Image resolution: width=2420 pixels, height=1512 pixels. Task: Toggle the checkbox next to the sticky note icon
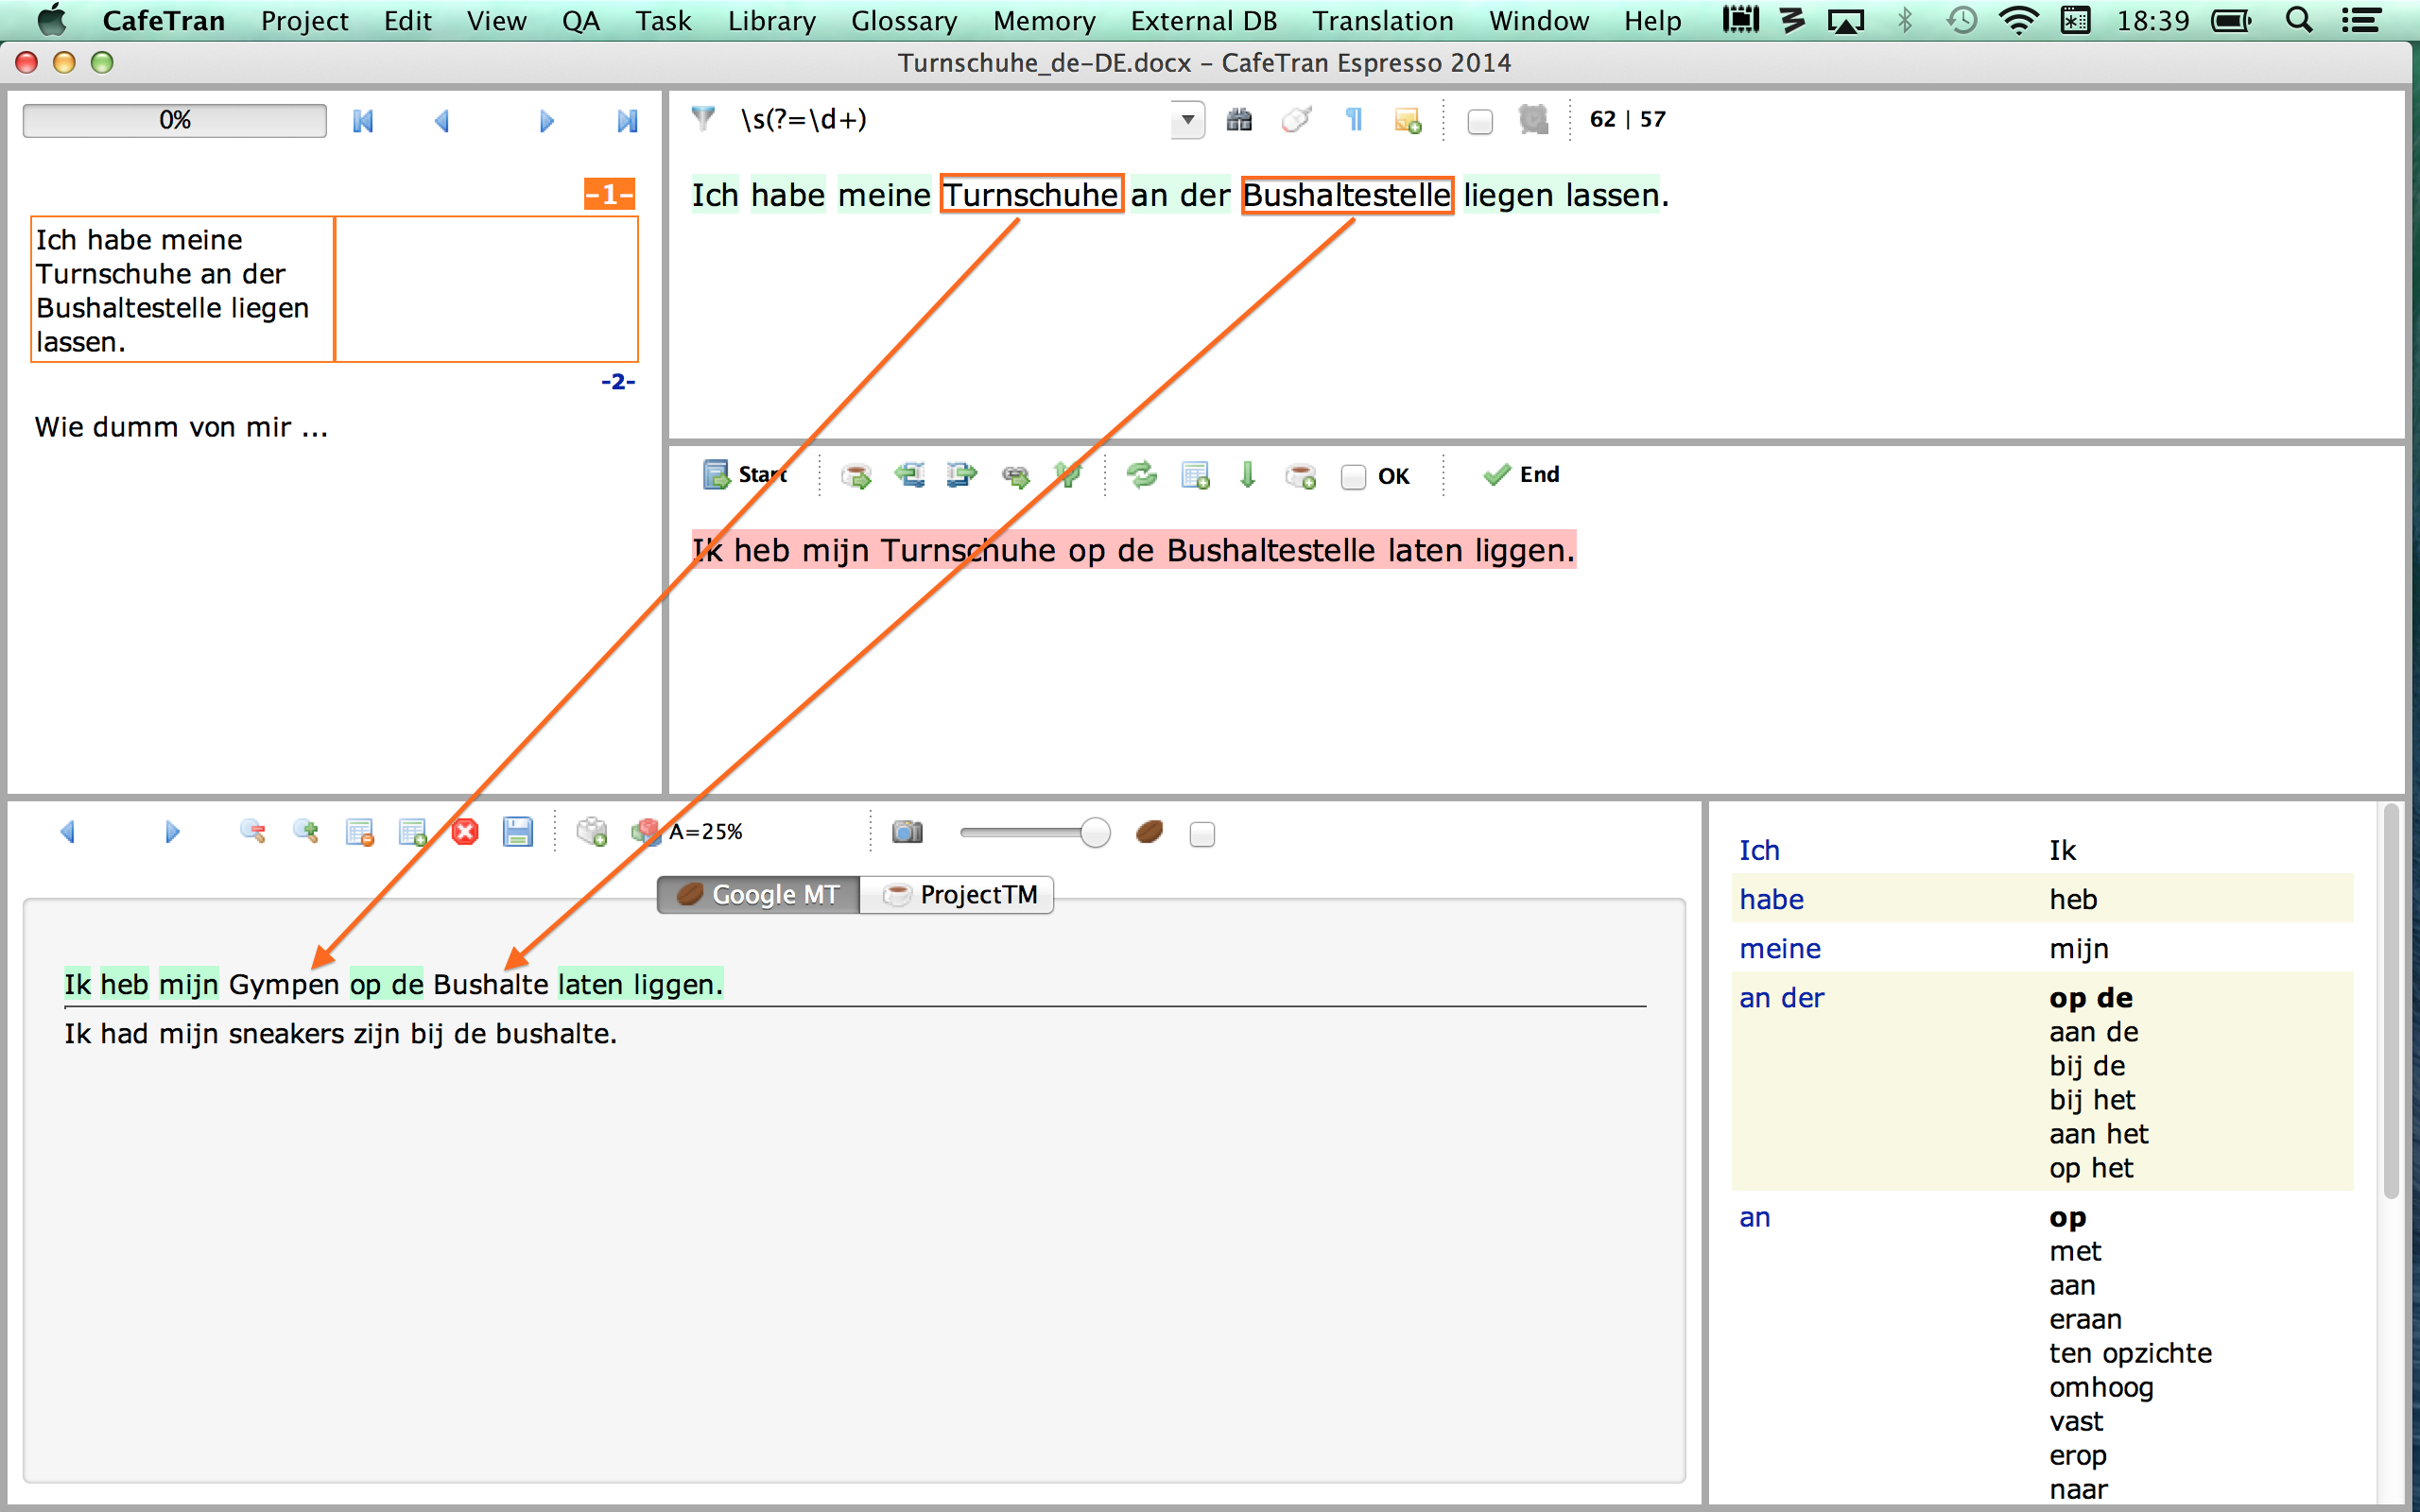tap(1480, 122)
